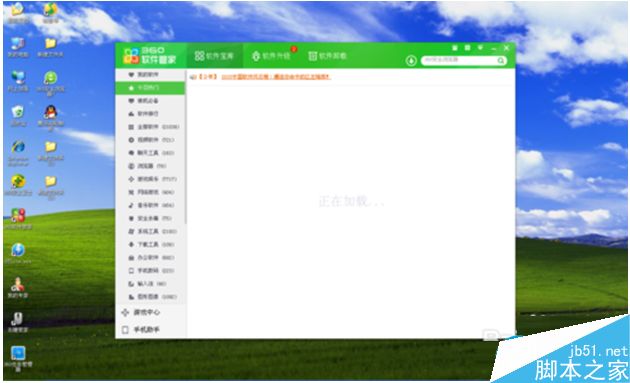Click the heart icon beside 我的软件
The image size is (630, 383).
coord(131,75)
